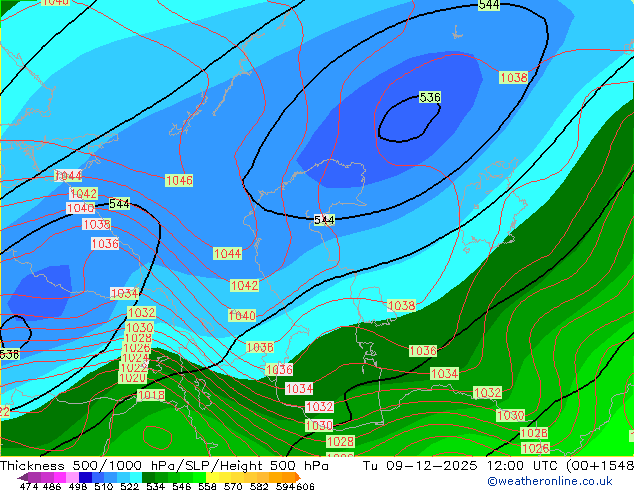Select the bright magenta legend swatch
This screenshot has height=490, width=634.
point(60,477)
